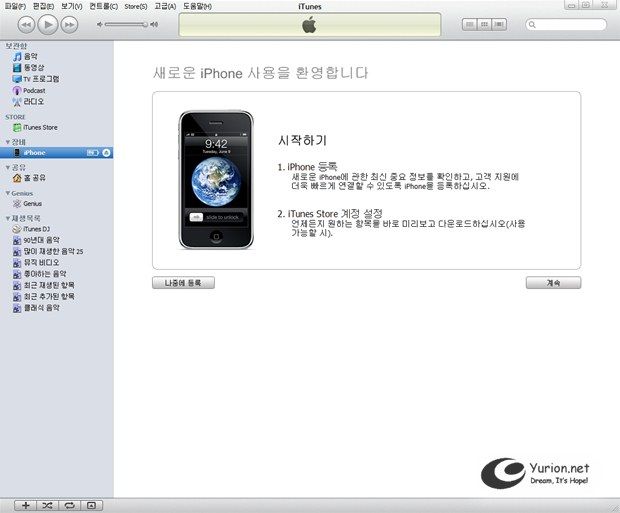This screenshot has width=620, height=513.
Task: Collapse the 재생목록 playlists section
Action: (x=8, y=218)
